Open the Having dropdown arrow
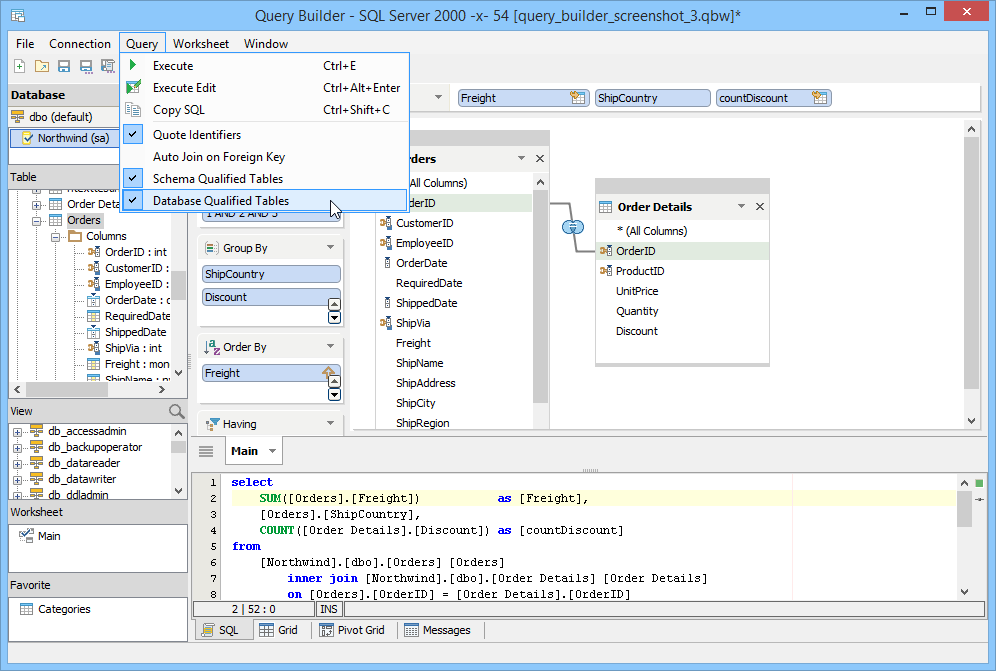Image resolution: width=996 pixels, height=671 pixels. click(330, 423)
